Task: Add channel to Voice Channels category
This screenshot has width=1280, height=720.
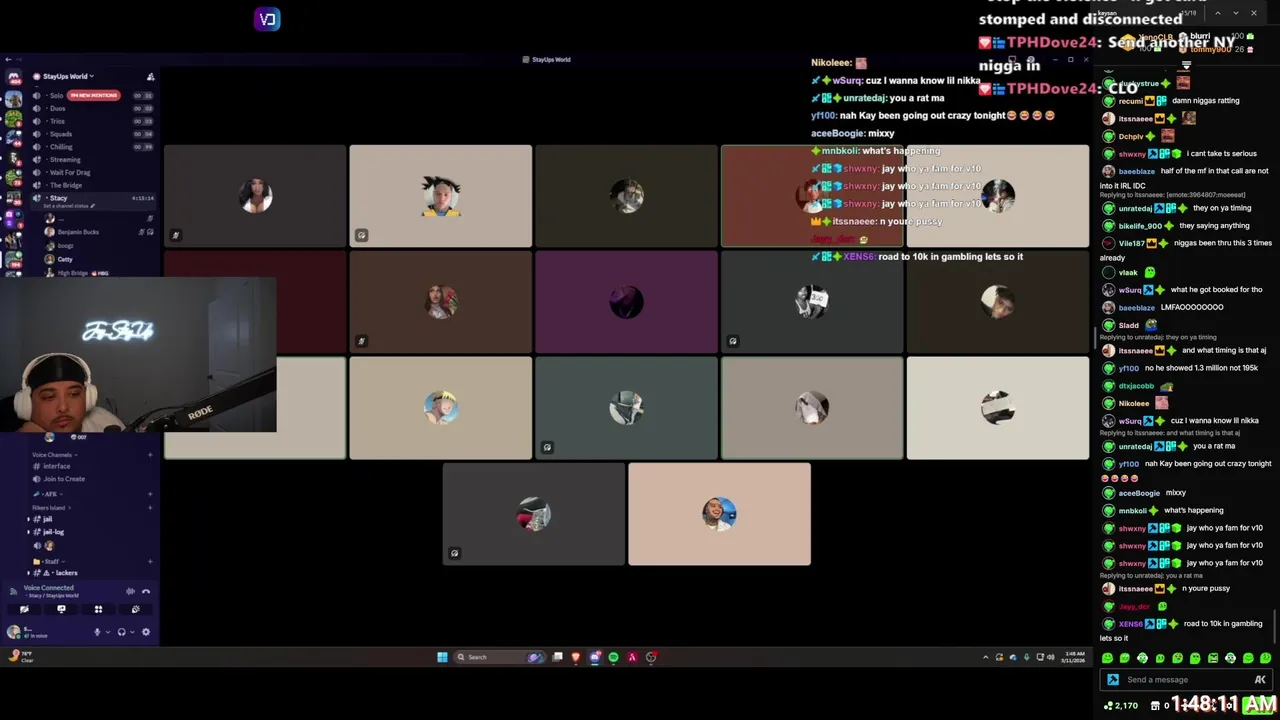Action: click(x=150, y=455)
